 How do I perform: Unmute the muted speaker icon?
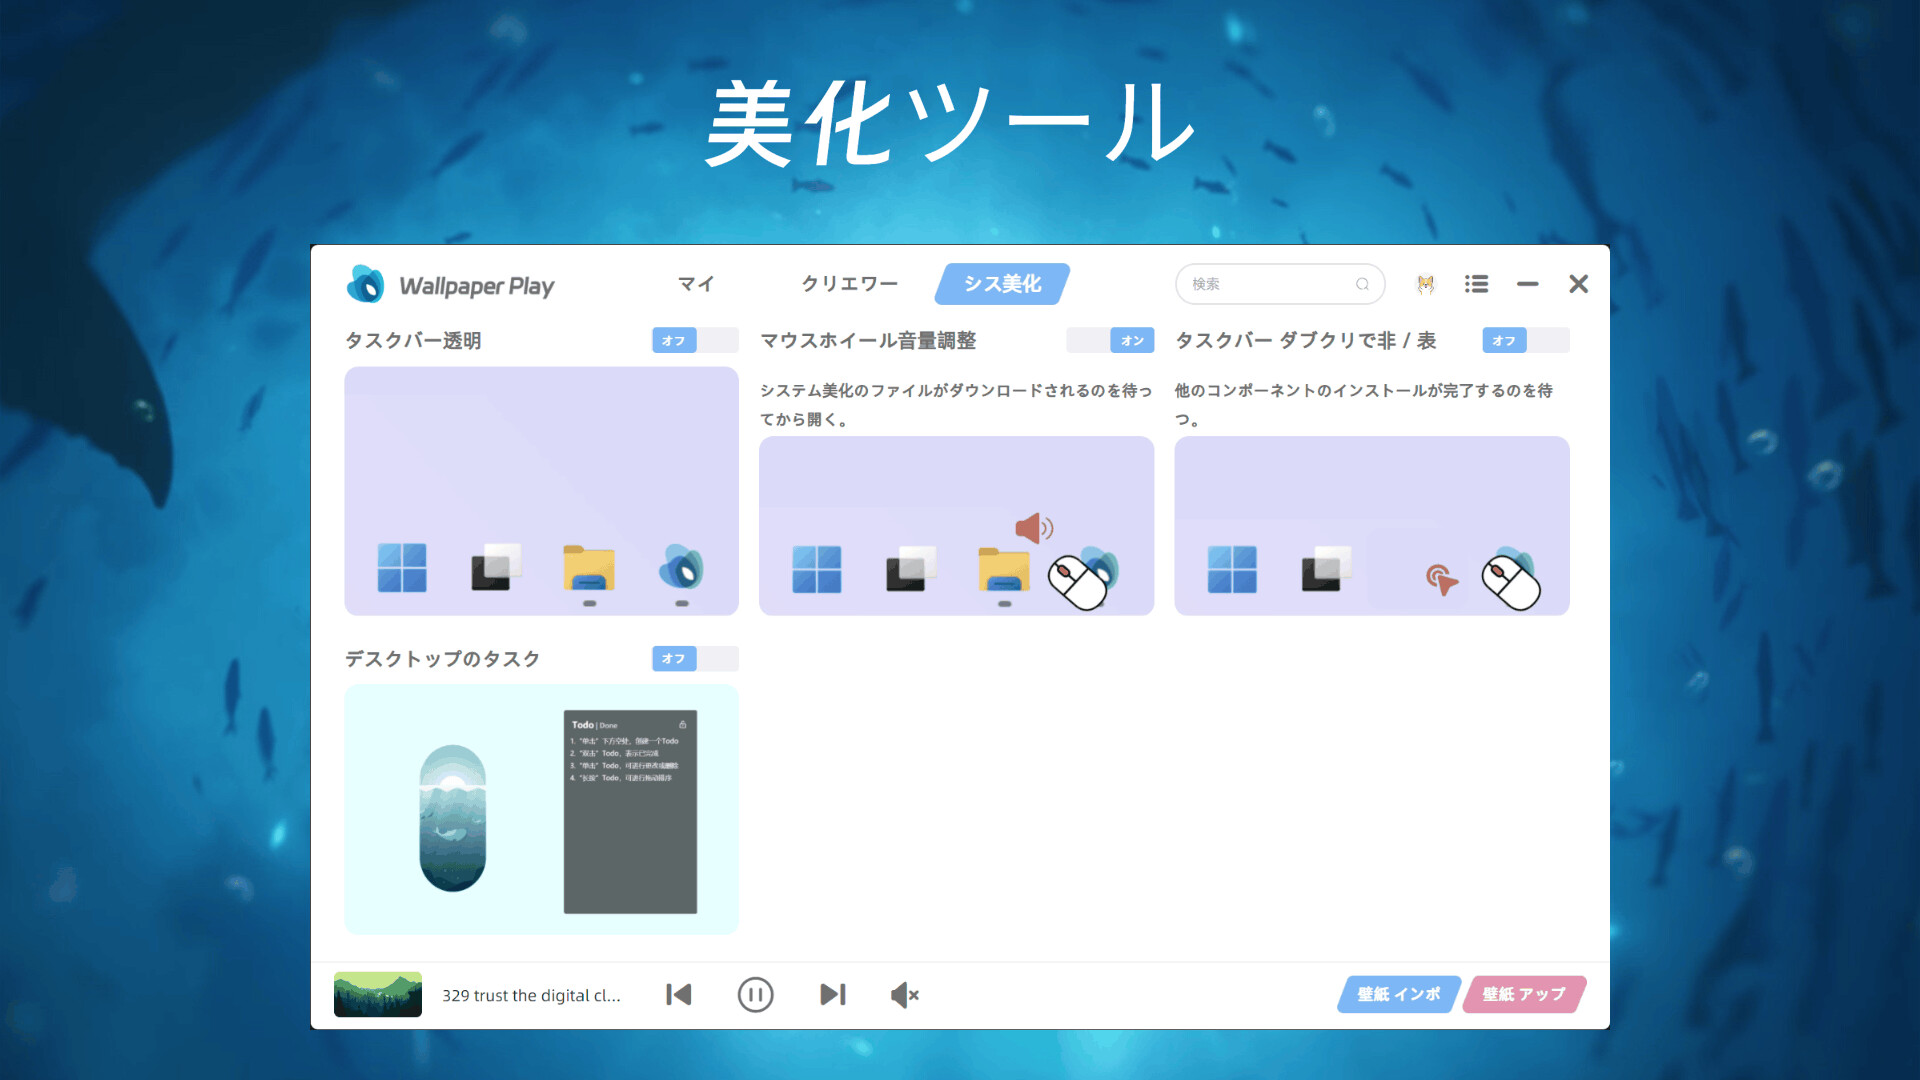904,994
